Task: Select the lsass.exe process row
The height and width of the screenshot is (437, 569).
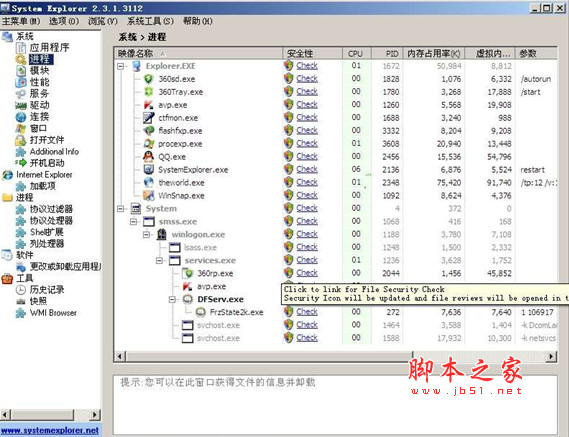Action: 336,248
